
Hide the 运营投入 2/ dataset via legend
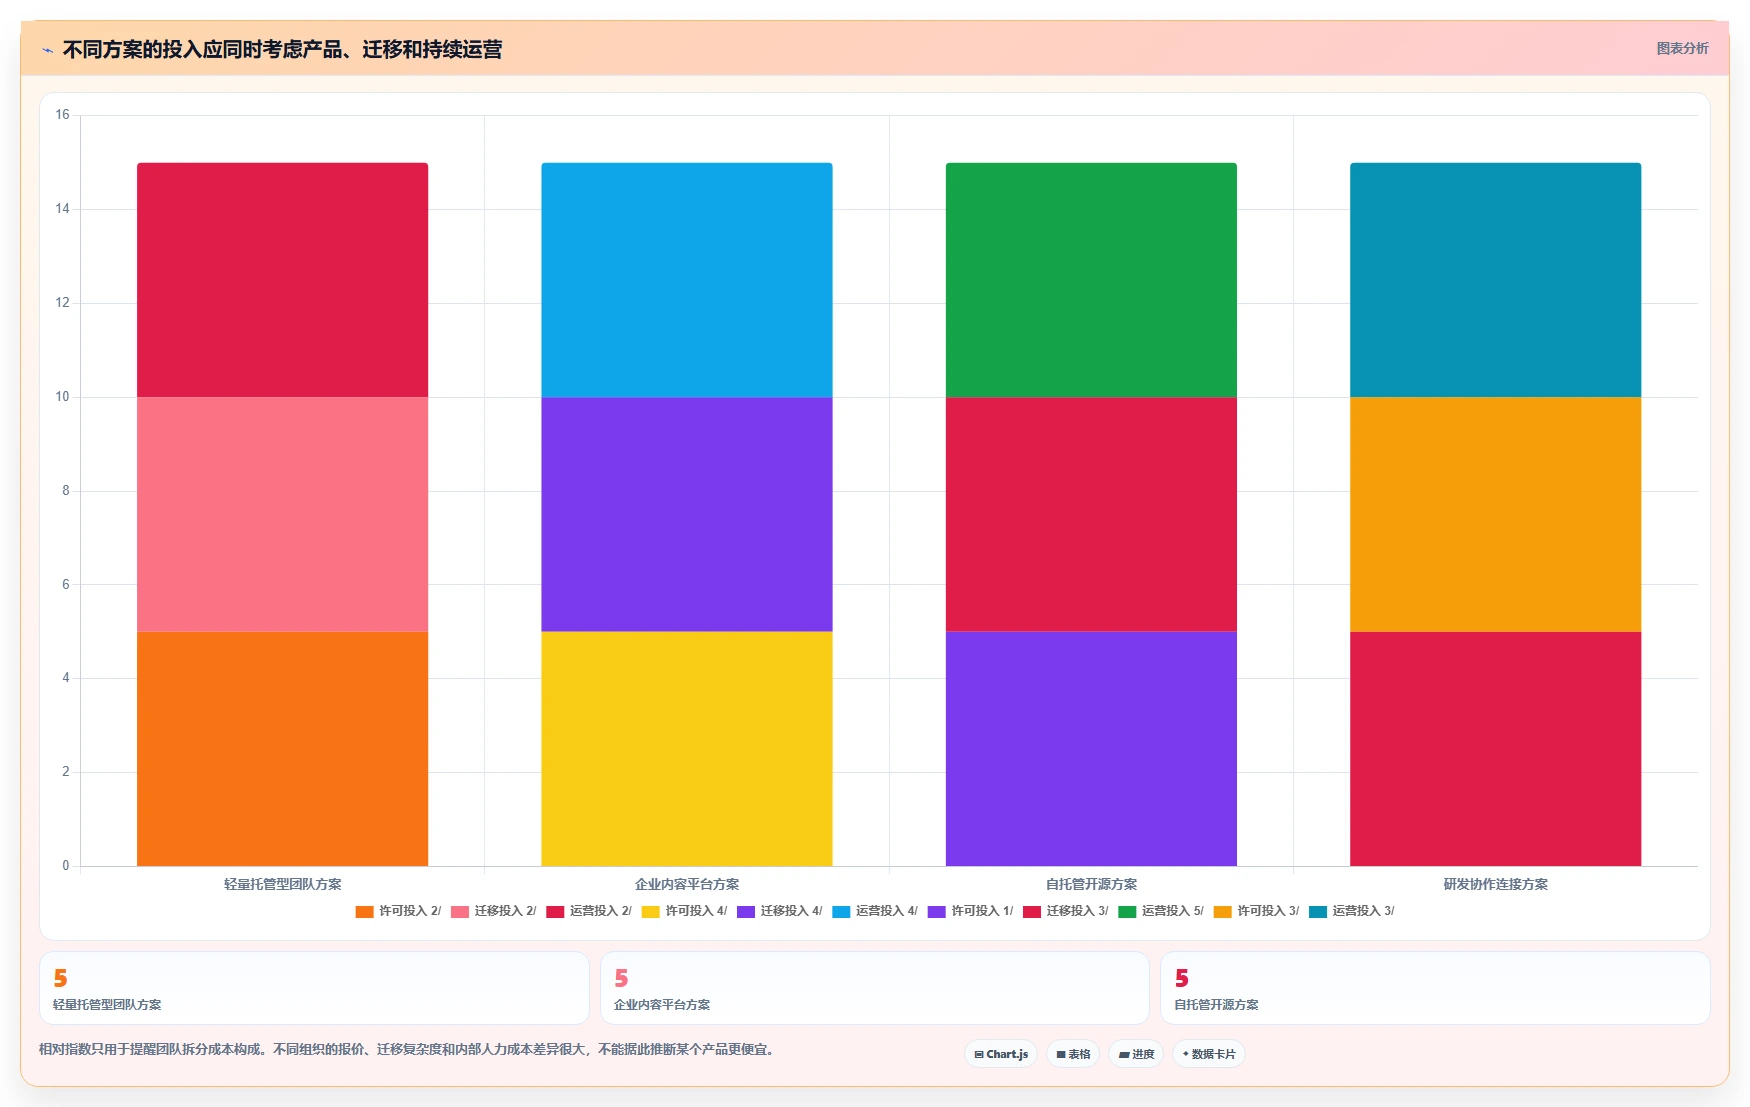[x=589, y=911]
